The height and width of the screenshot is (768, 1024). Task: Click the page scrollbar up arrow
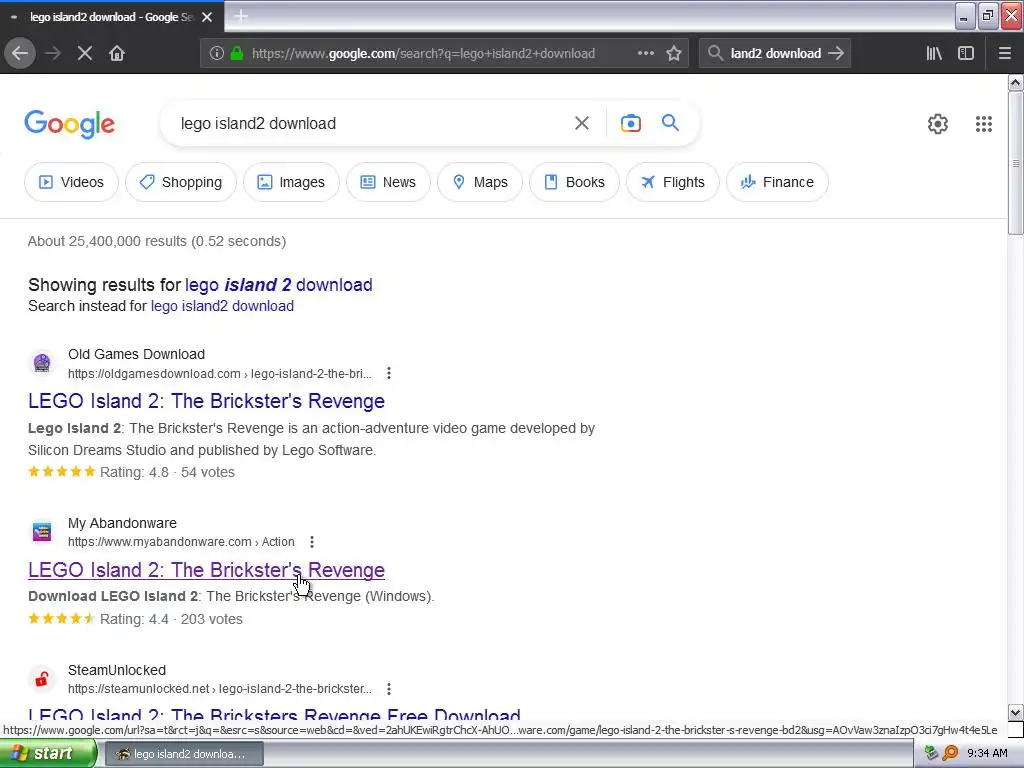tap(1016, 82)
